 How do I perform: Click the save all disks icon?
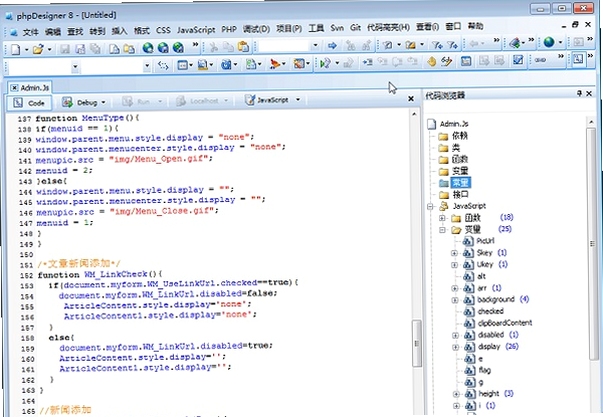coord(80,49)
